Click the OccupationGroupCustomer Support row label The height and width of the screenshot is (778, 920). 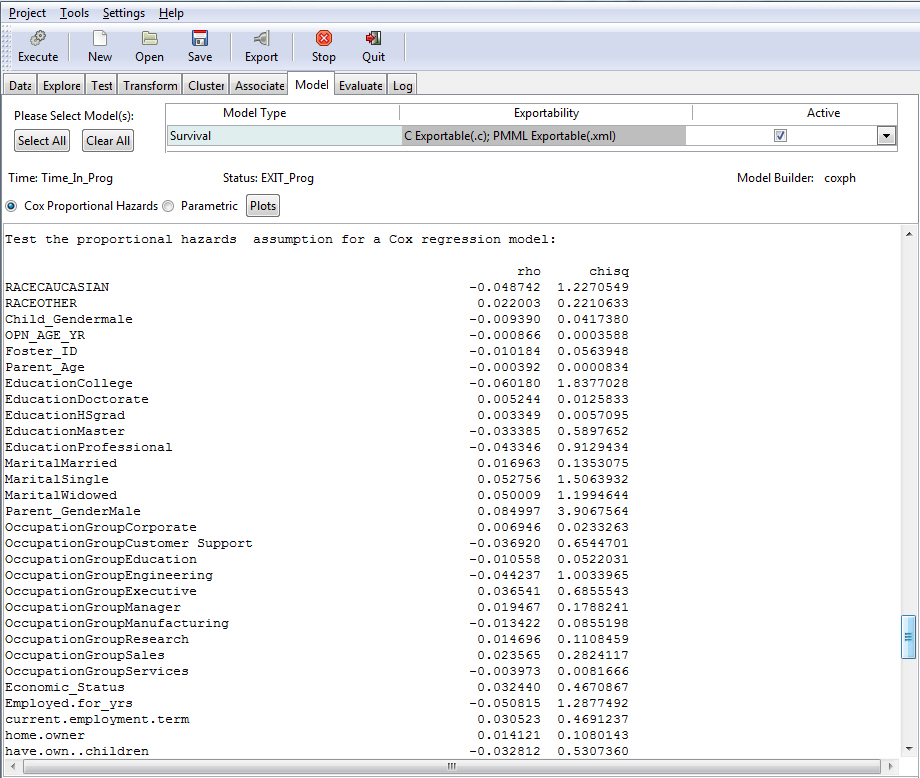point(128,544)
